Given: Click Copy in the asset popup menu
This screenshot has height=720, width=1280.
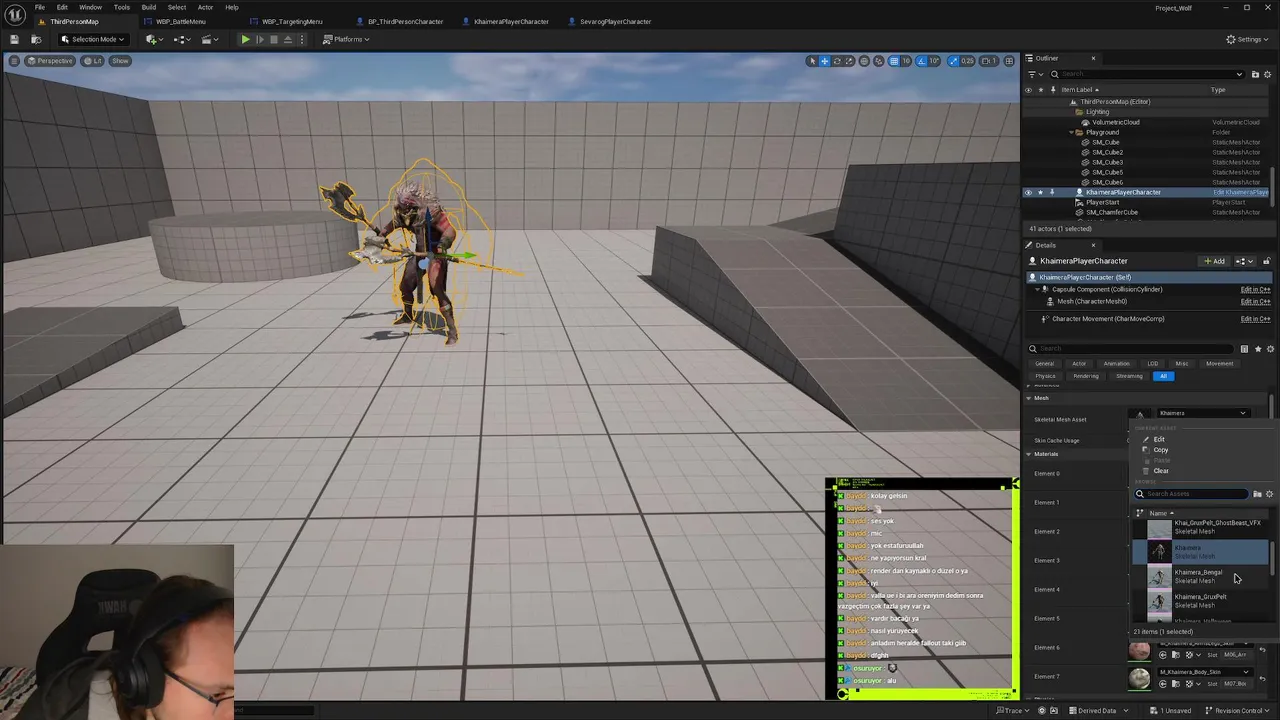Looking at the screenshot, I should coord(1160,450).
